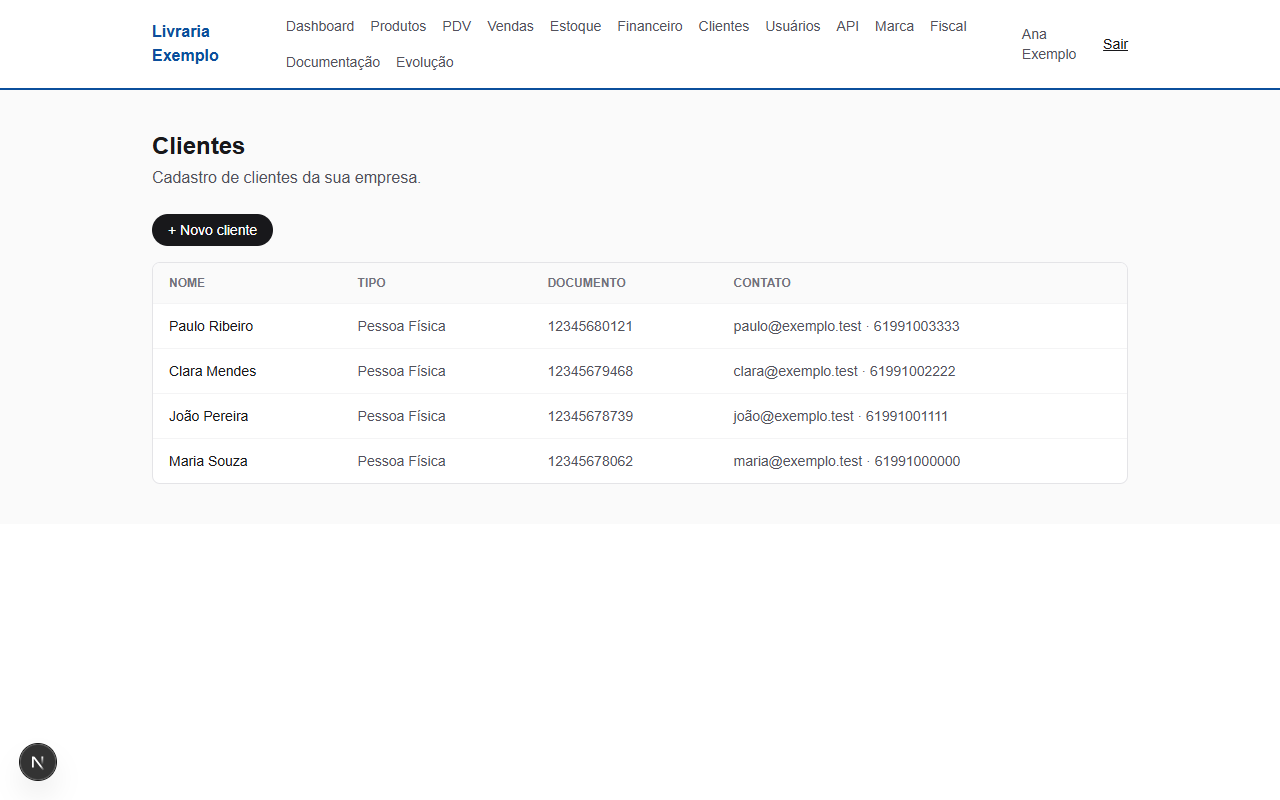Open the Next.js dev tools icon
The image size is (1280, 800).
(38, 762)
